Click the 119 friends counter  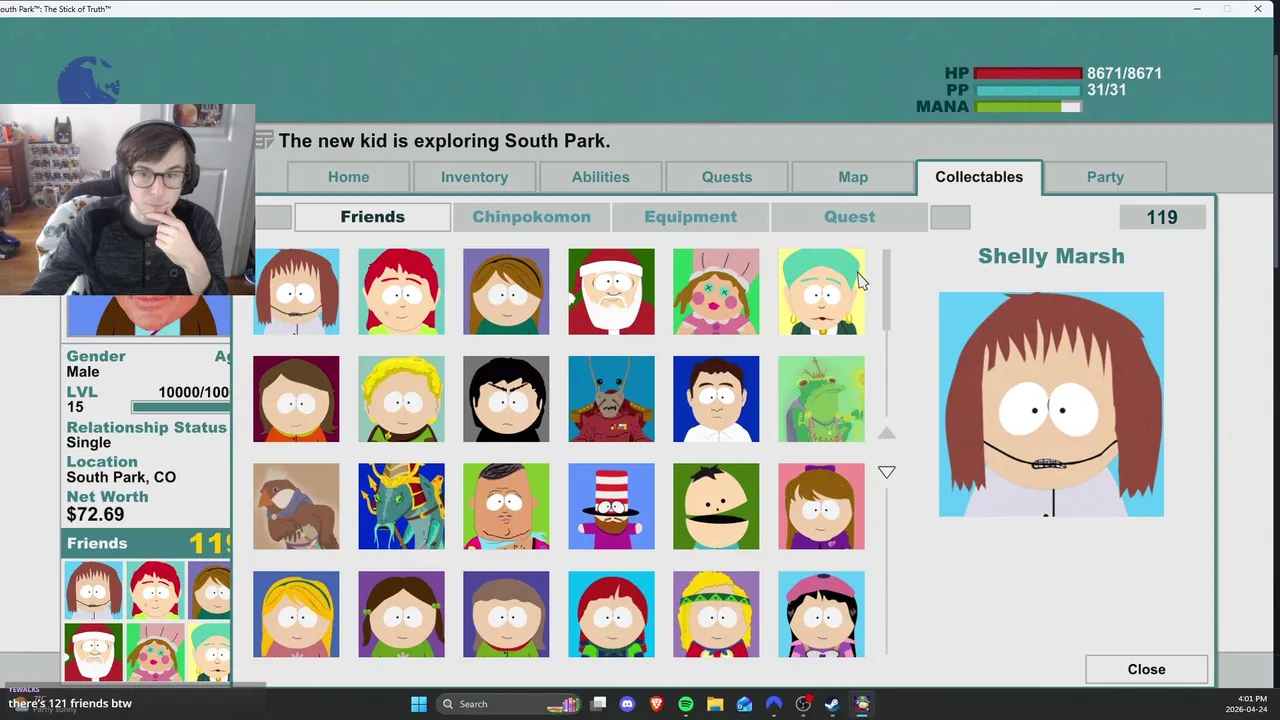(x=1162, y=217)
